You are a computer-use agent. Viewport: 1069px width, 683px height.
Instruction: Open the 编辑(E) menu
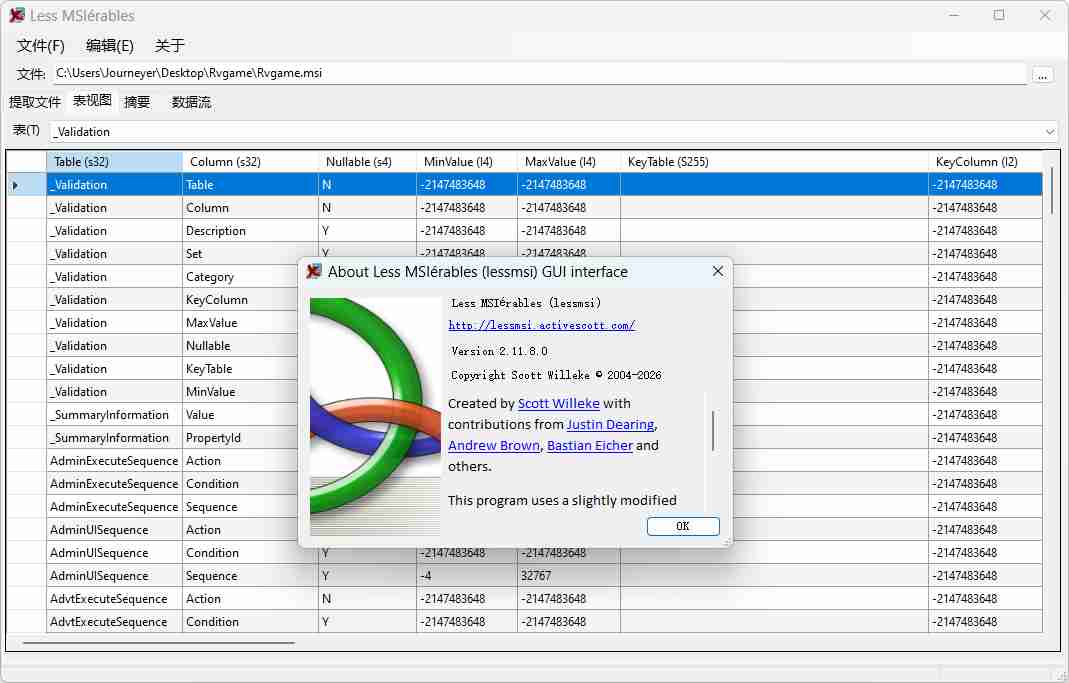[108, 45]
